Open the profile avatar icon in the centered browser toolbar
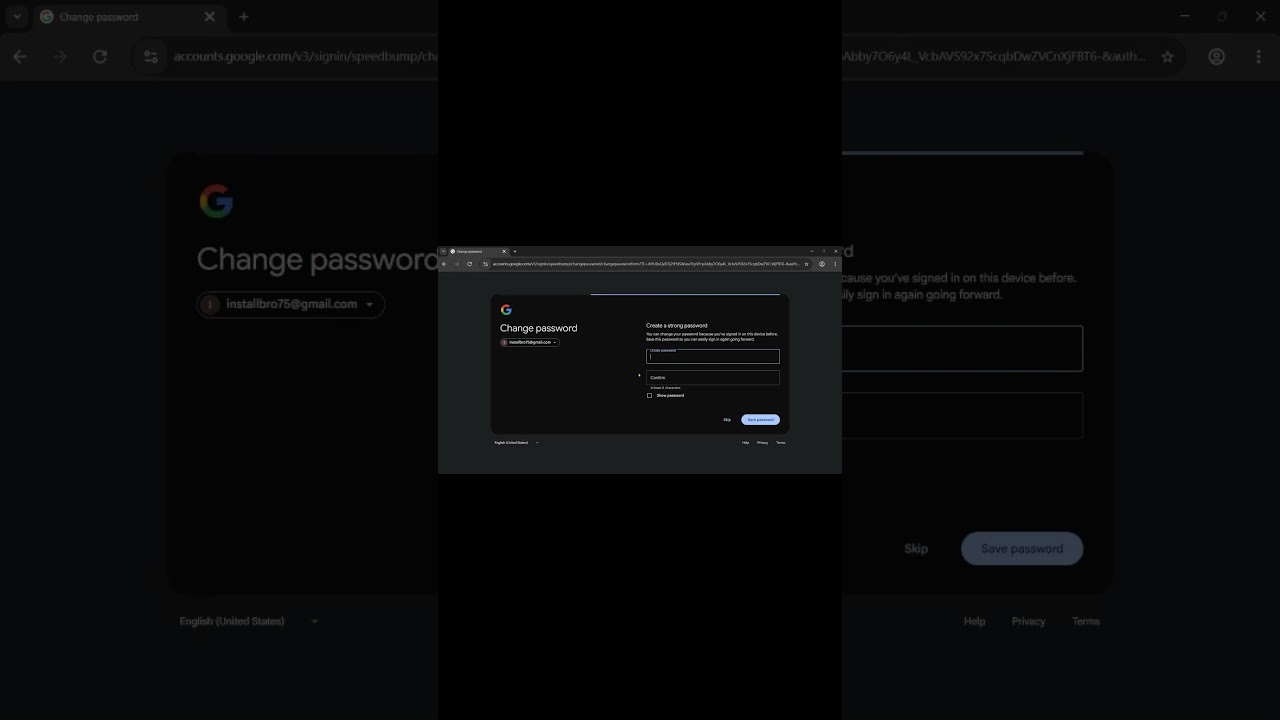Screen dimensions: 1280x720 coord(822,264)
